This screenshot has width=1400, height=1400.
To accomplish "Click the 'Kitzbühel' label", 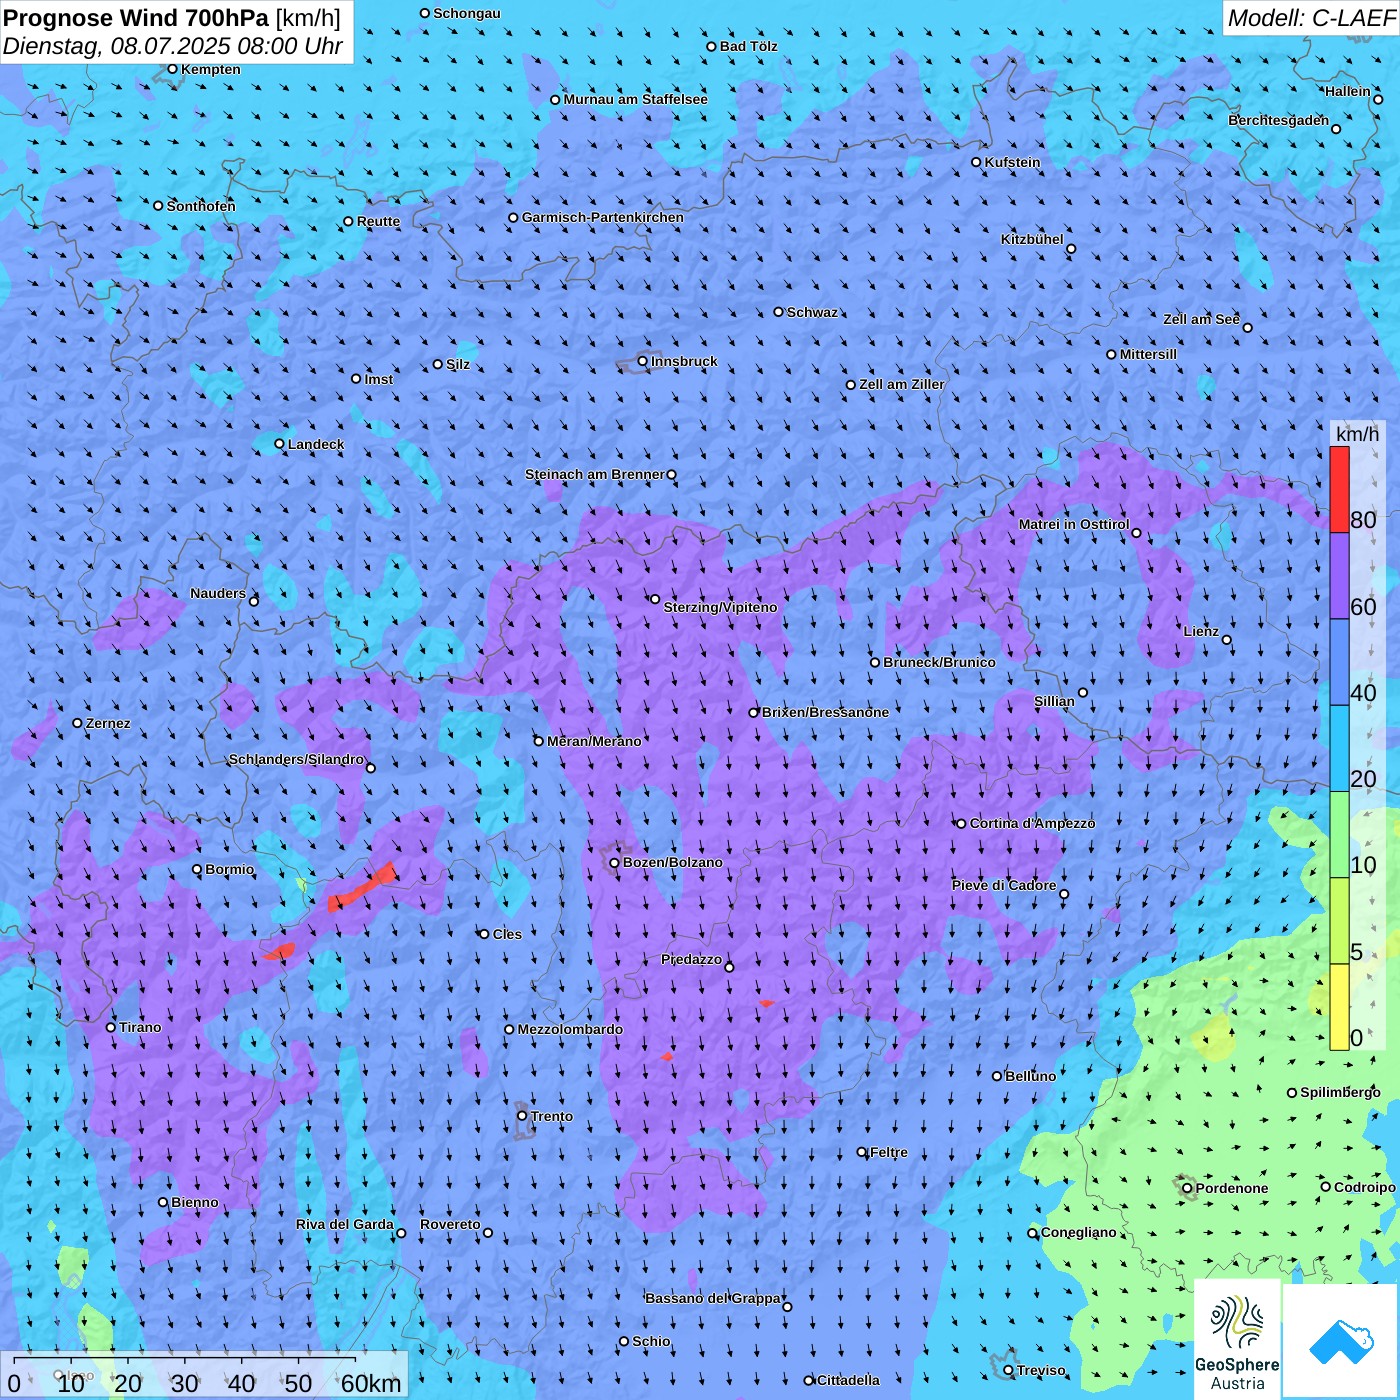I will [x=1032, y=239].
